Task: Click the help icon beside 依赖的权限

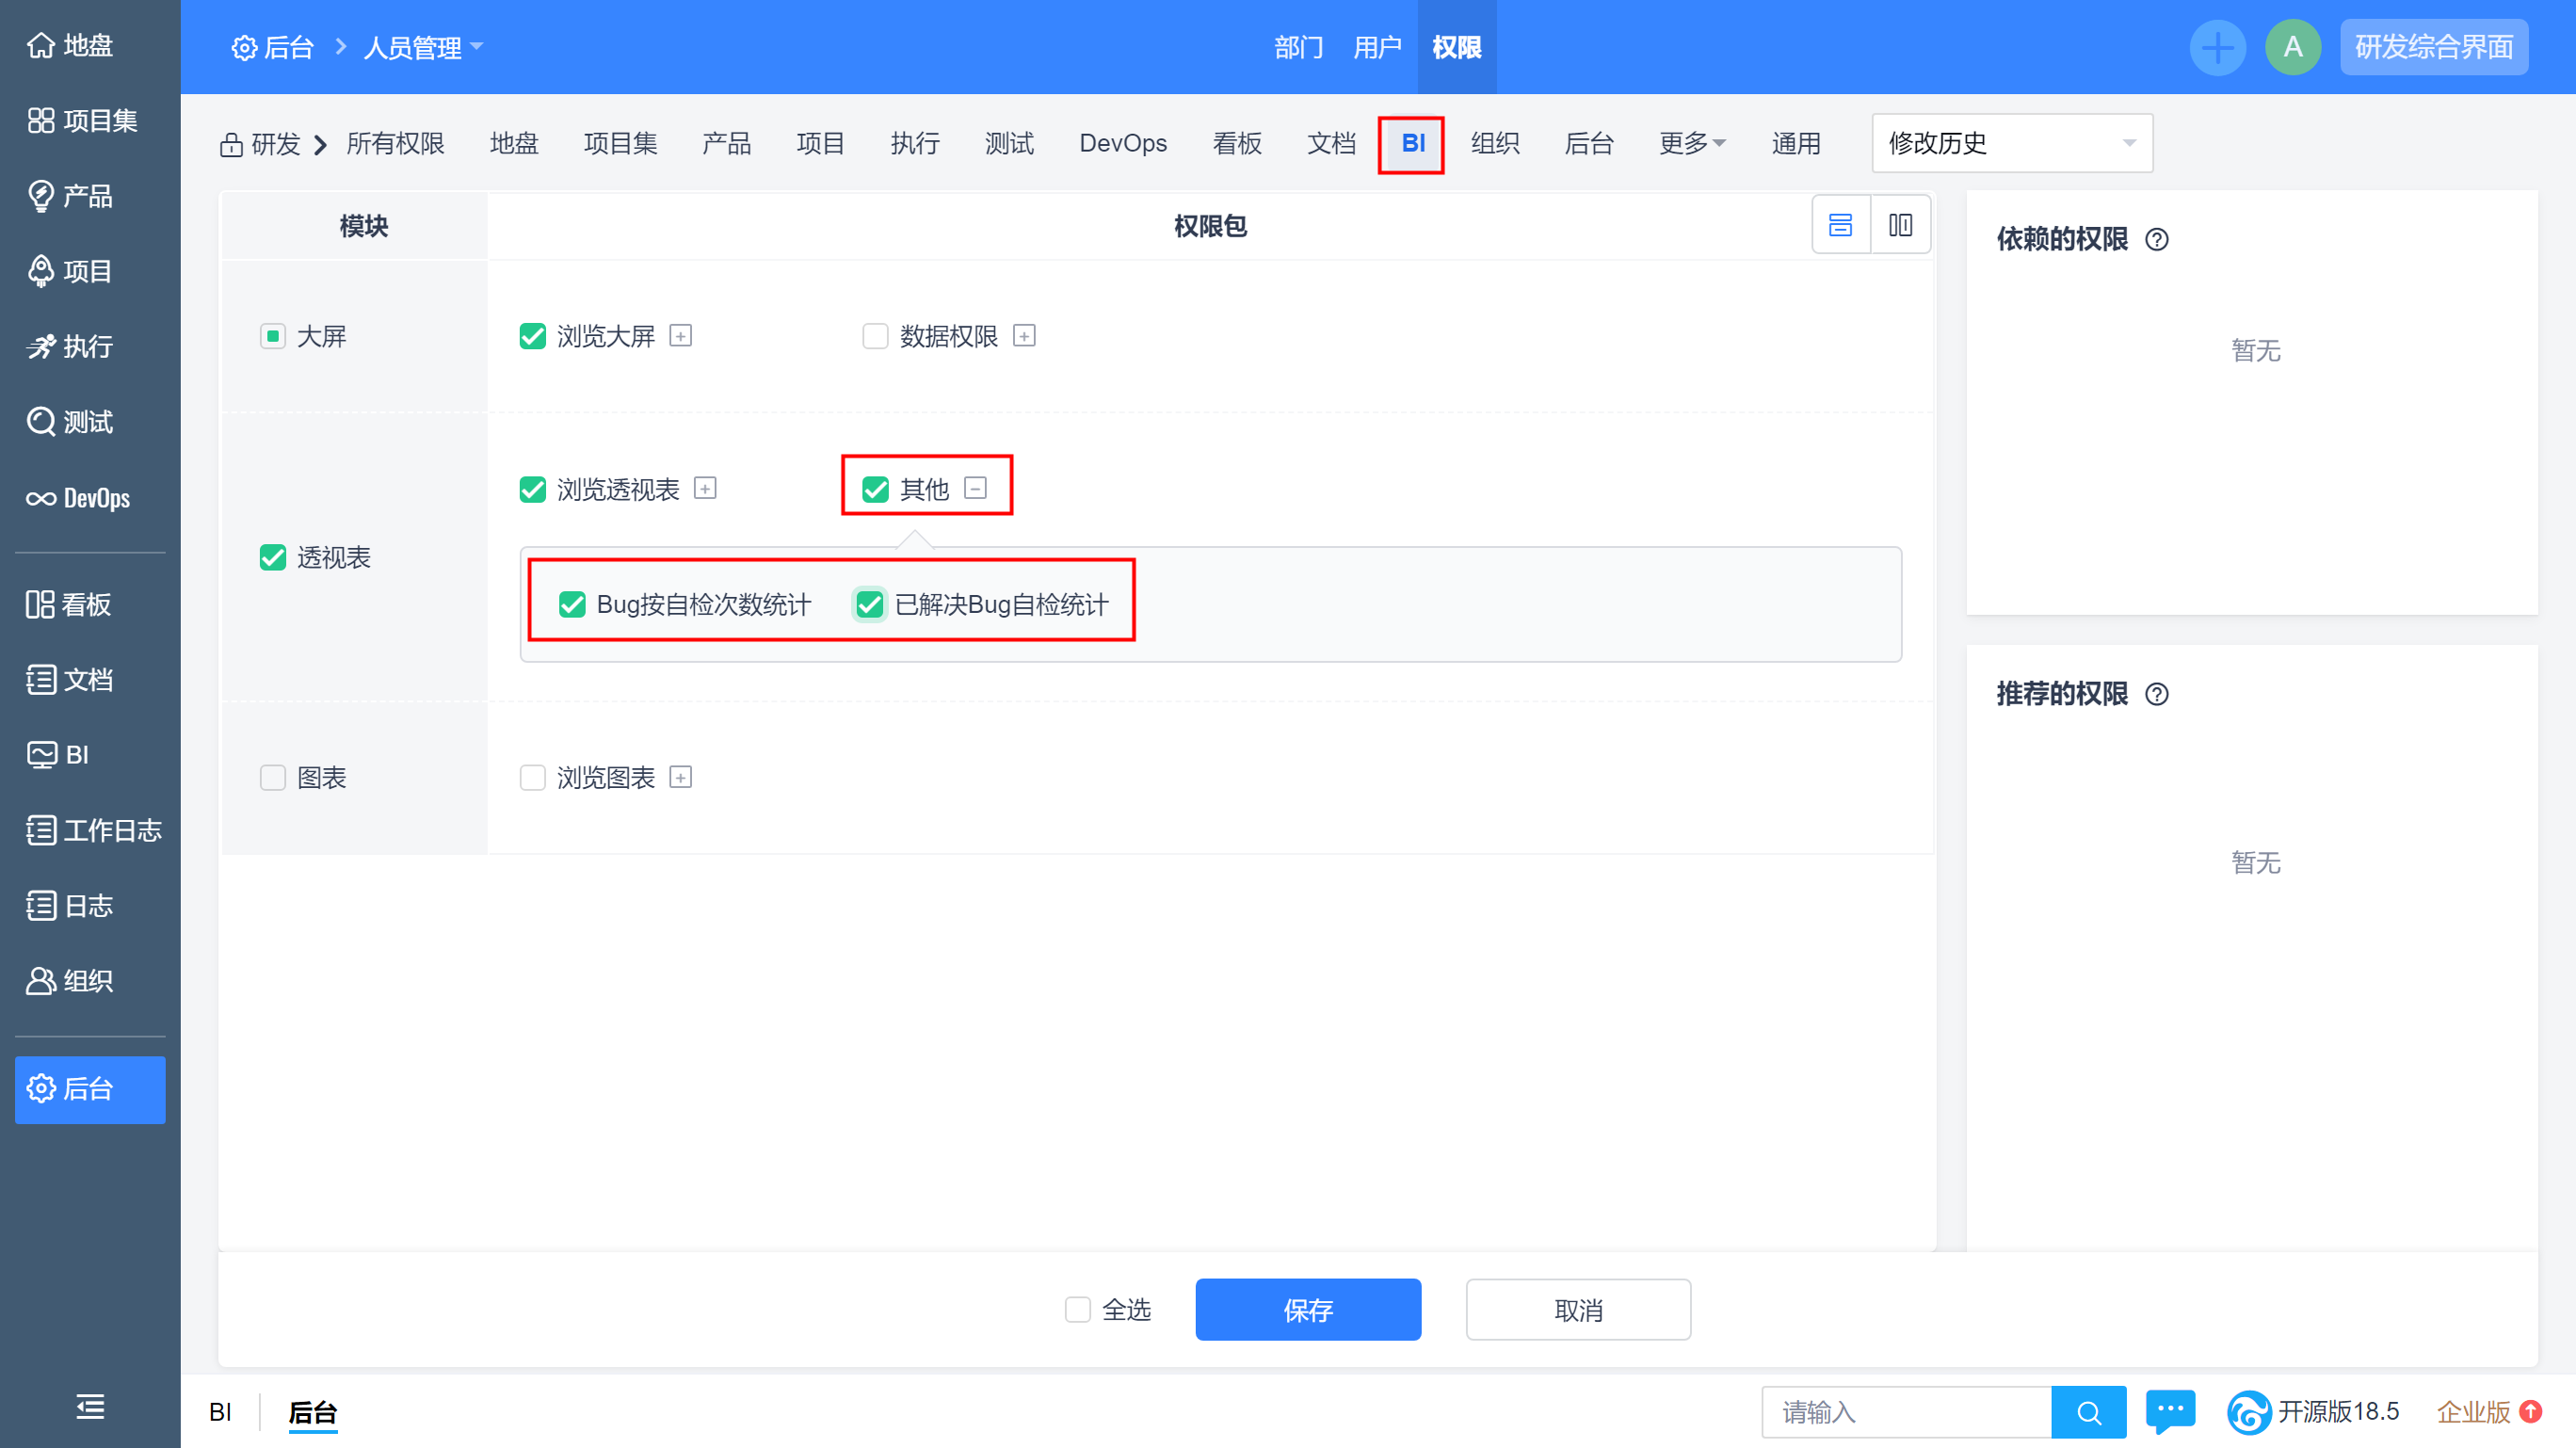Action: pos(2157,240)
